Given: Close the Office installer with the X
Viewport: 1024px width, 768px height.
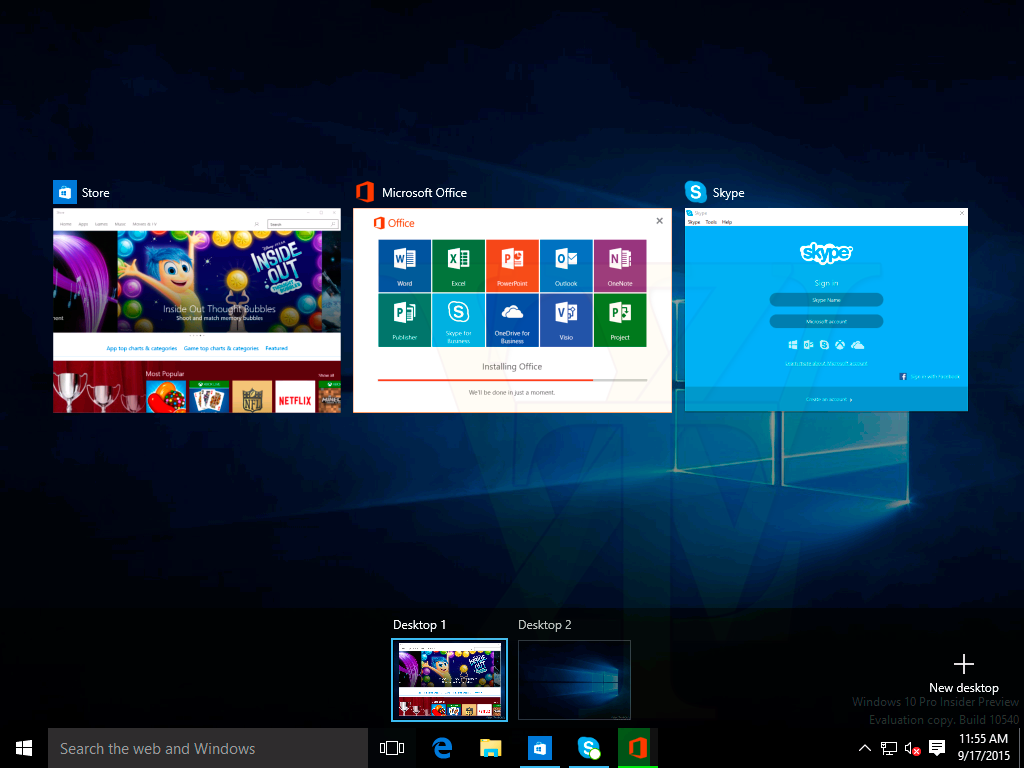Looking at the screenshot, I should [x=660, y=221].
